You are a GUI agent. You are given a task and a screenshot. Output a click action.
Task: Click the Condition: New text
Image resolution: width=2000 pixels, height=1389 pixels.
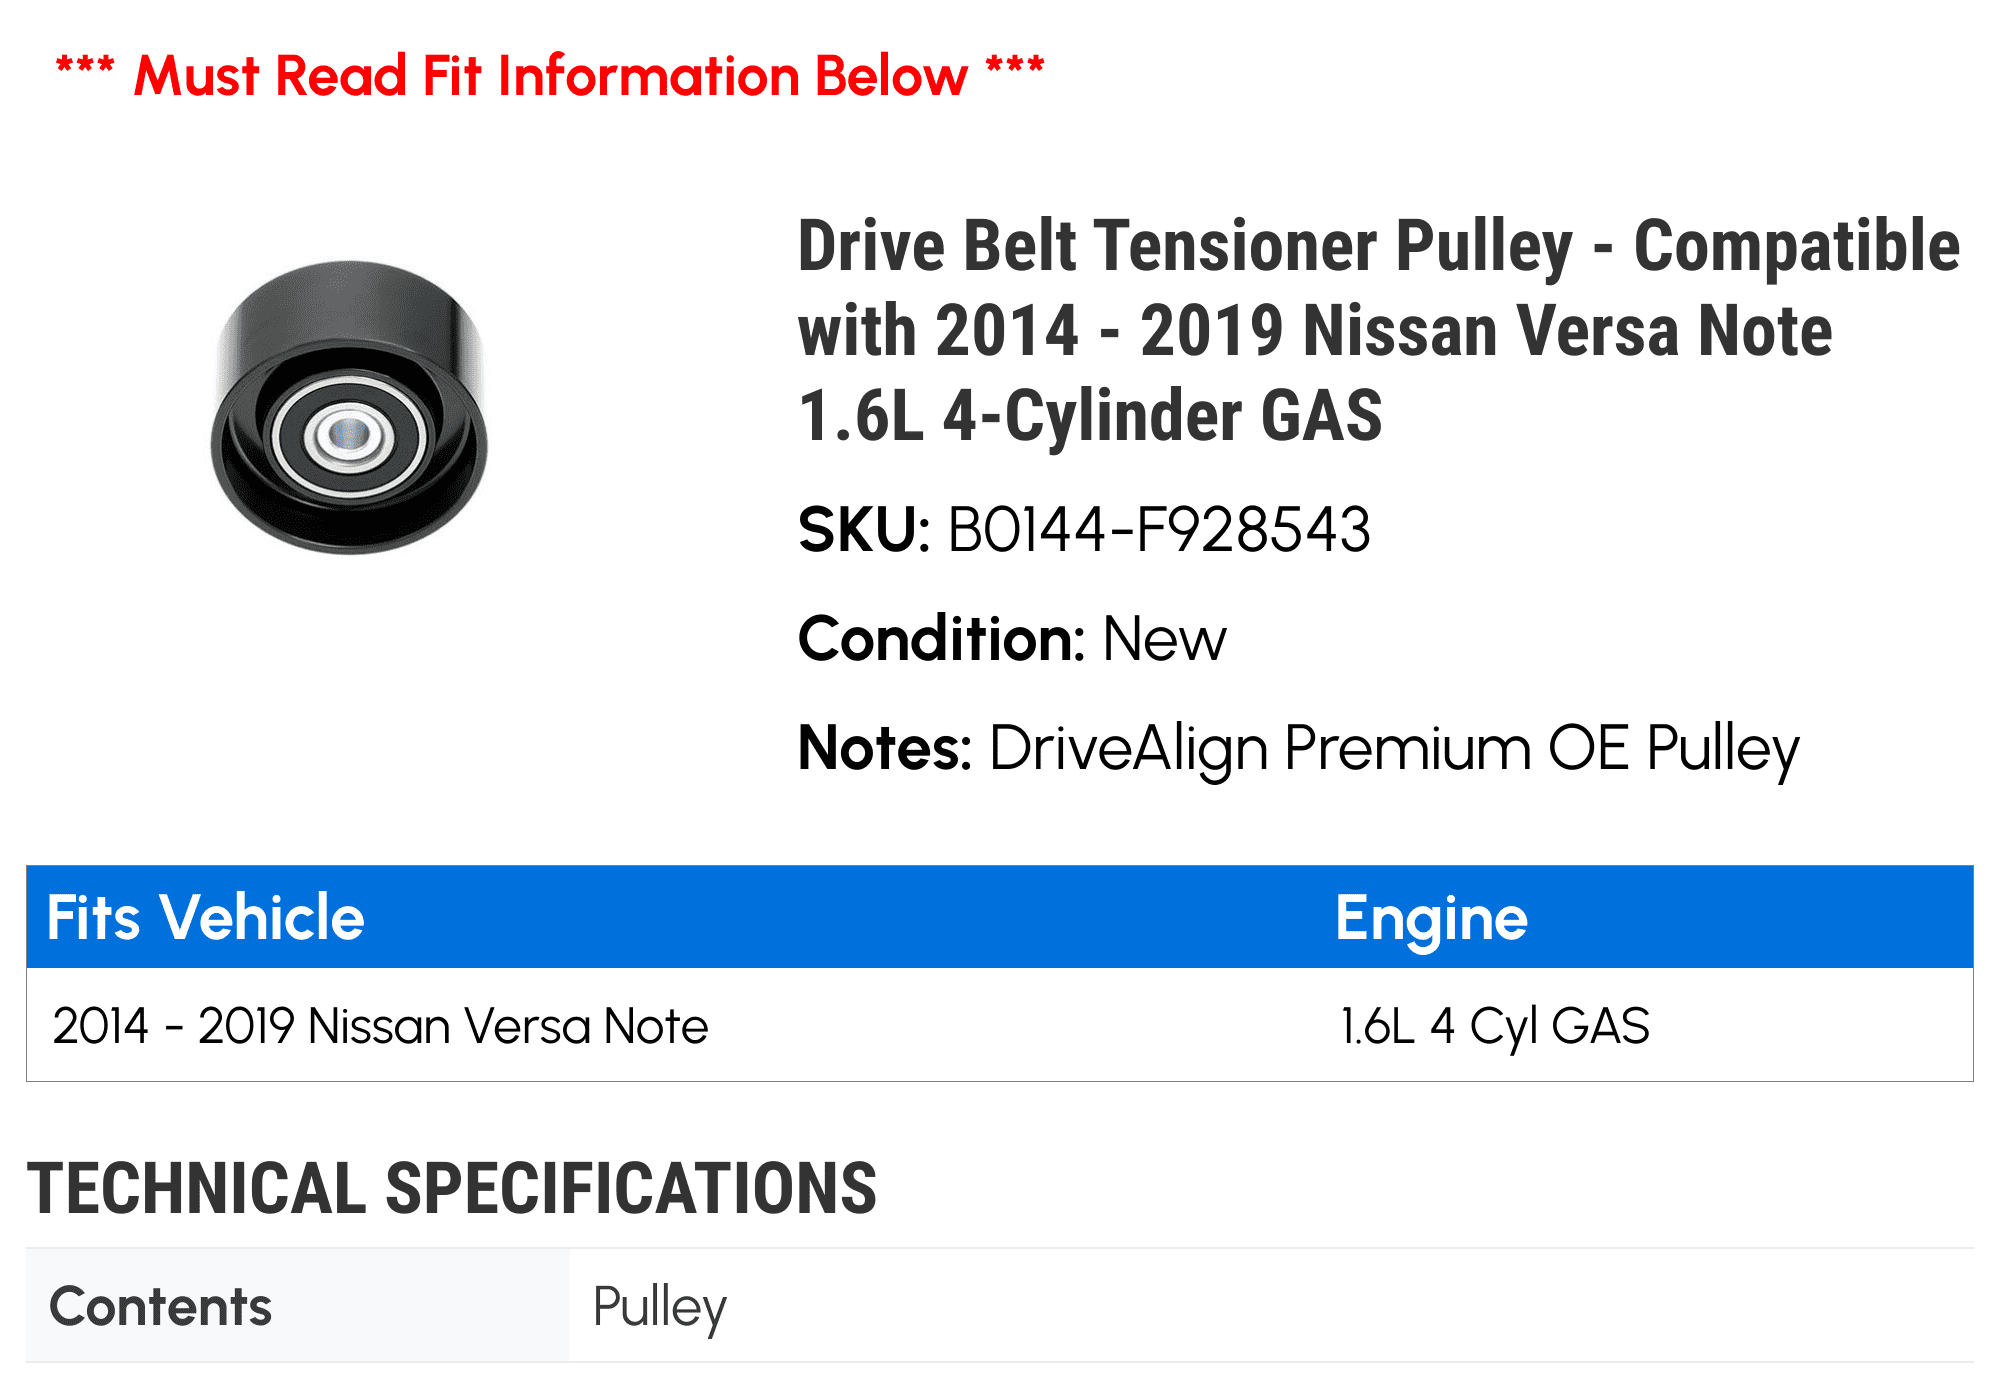pyautogui.click(x=1012, y=639)
